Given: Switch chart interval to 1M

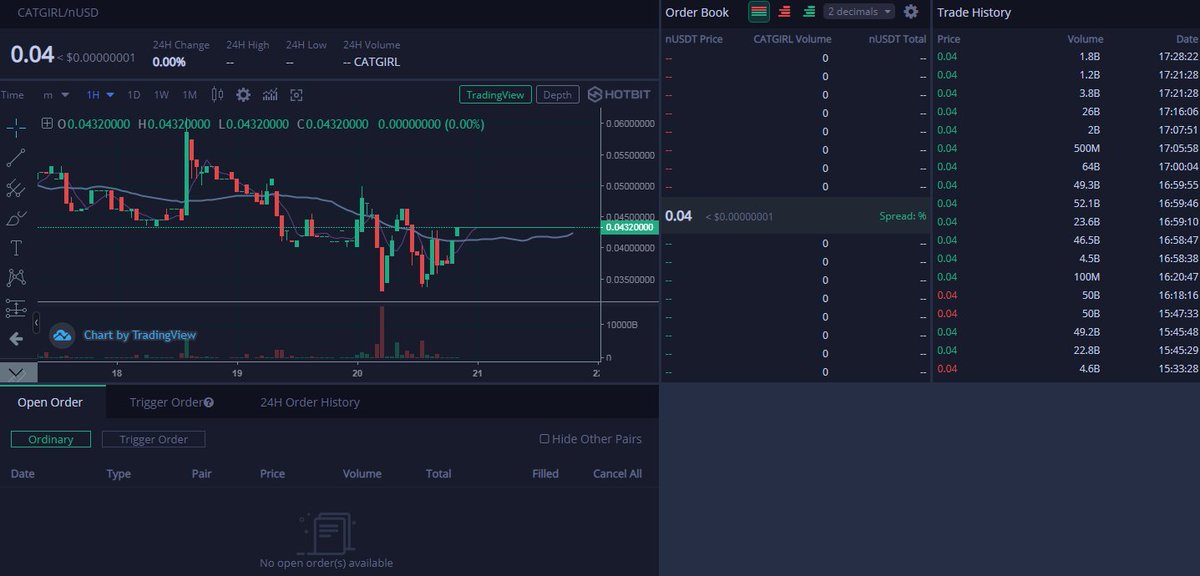Looking at the screenshot, I should tap(190, 95).
